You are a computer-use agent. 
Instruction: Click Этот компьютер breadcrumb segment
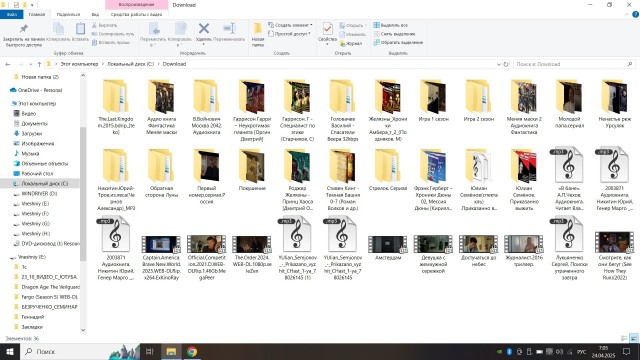tap(79, 64)
